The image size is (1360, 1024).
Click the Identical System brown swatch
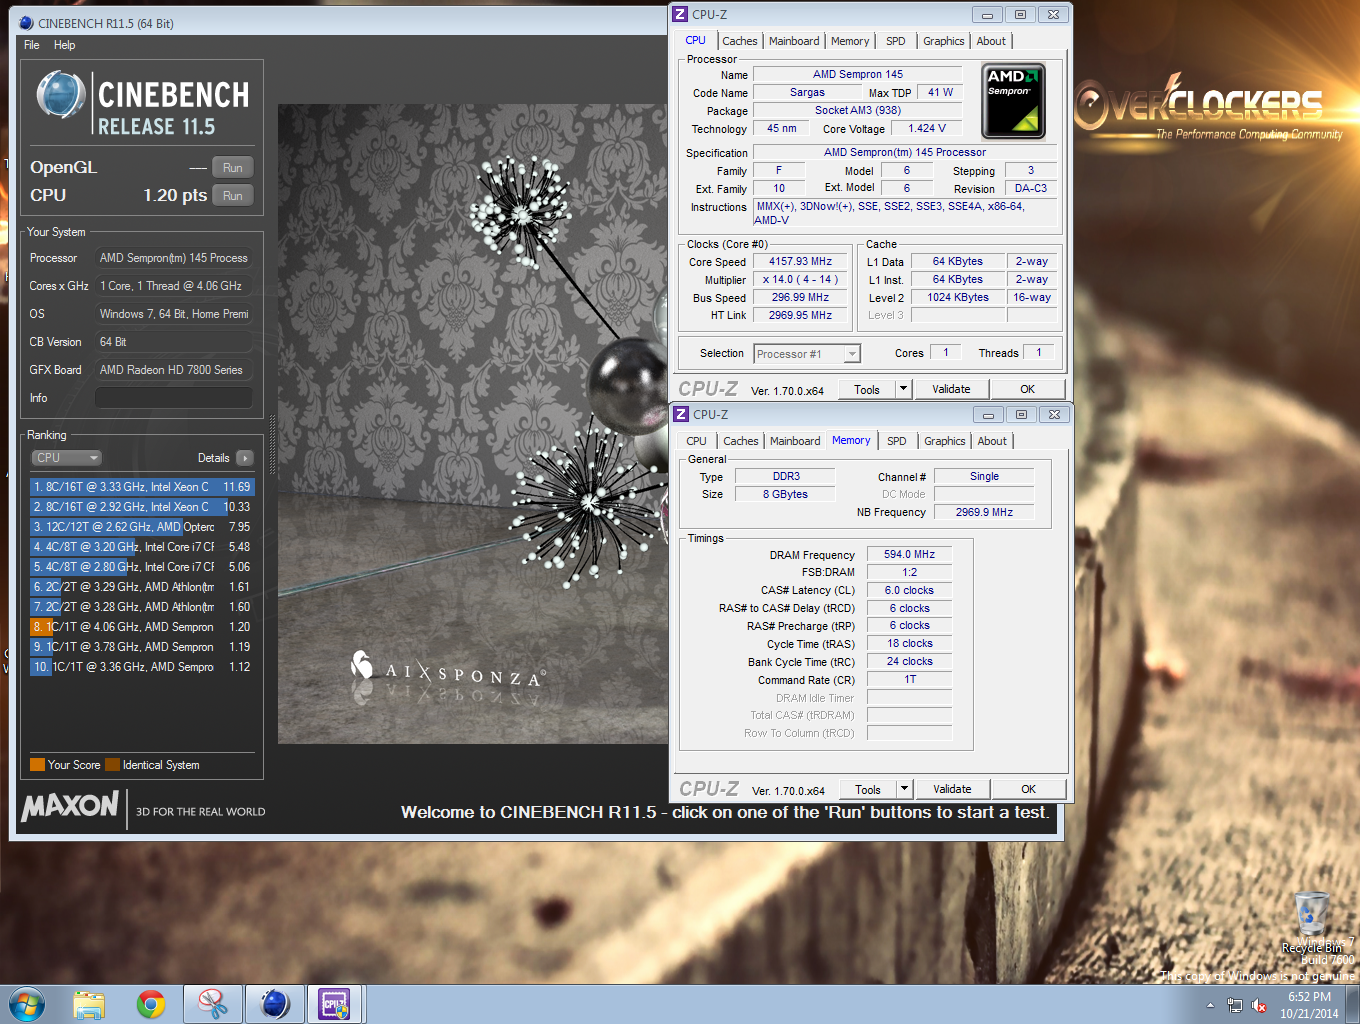pos(112,765)
